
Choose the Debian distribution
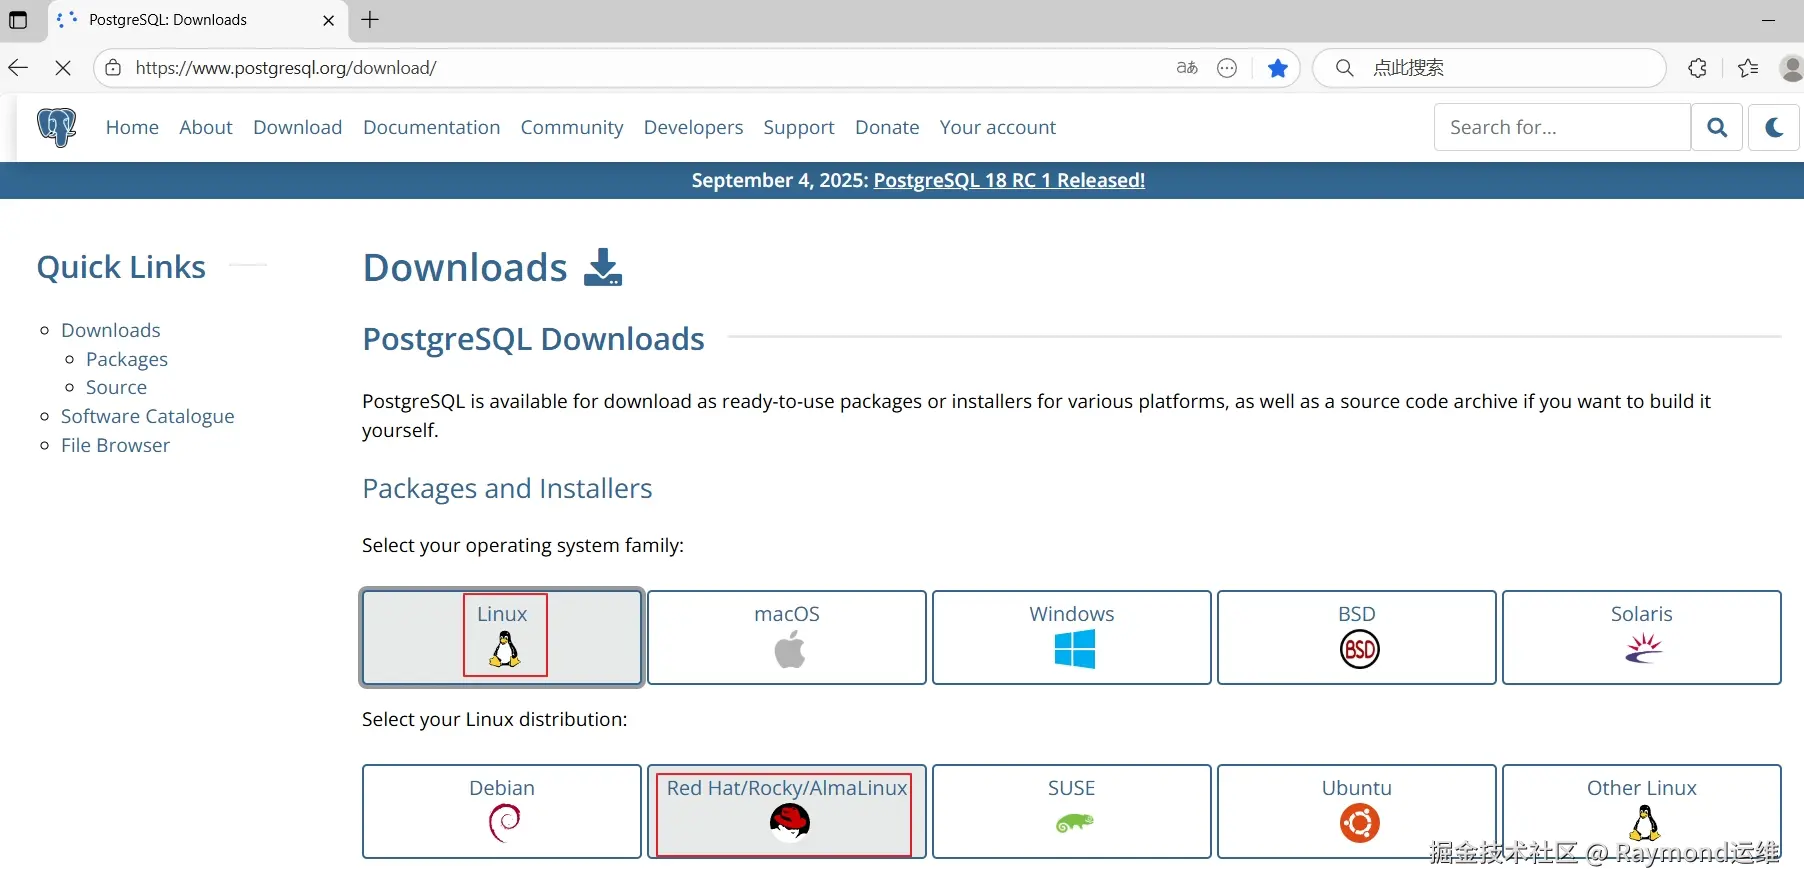502,812
